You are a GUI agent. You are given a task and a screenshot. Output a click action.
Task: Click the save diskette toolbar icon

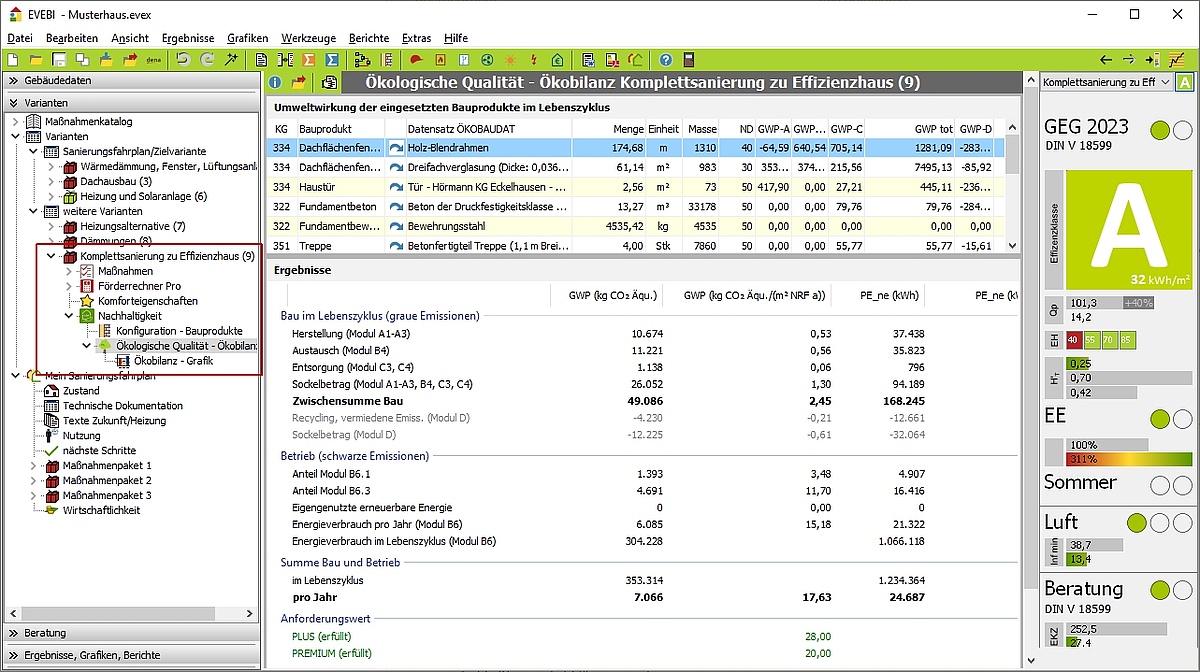(59, 60)
